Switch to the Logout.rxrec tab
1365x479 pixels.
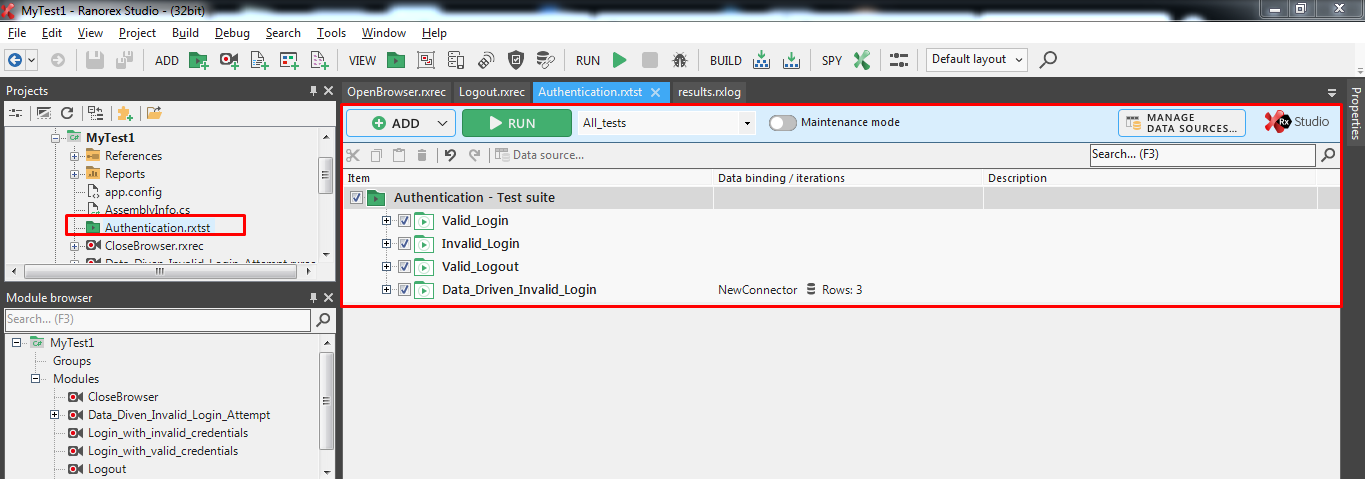(x=492, y=92)
